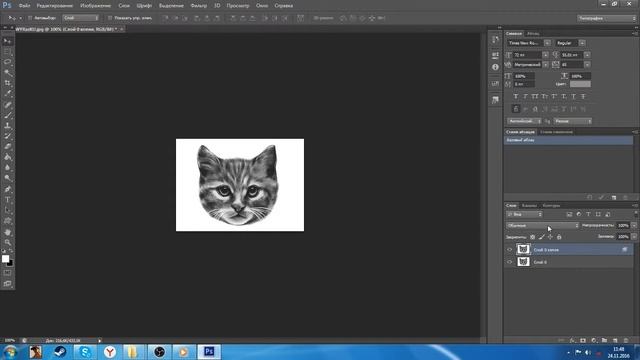Image resolution: width=640 pixels, height=360 pixels.
Task: Select the Healing Brush tool
Action: [x=7, y=105]
